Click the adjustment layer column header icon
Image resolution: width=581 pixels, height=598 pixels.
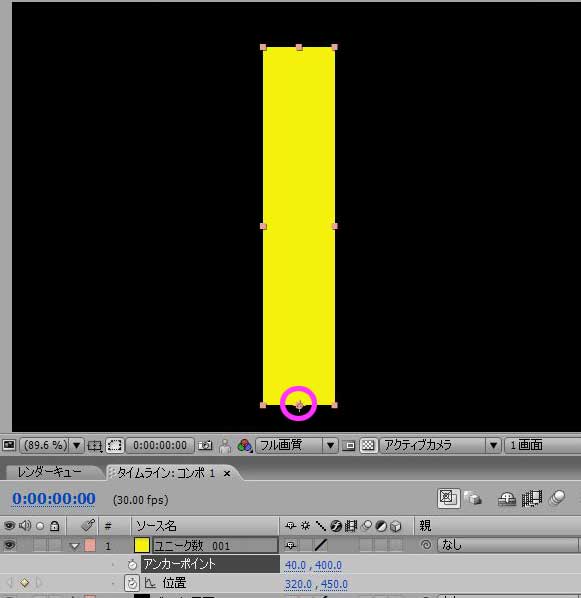click(x=381, y=526)
